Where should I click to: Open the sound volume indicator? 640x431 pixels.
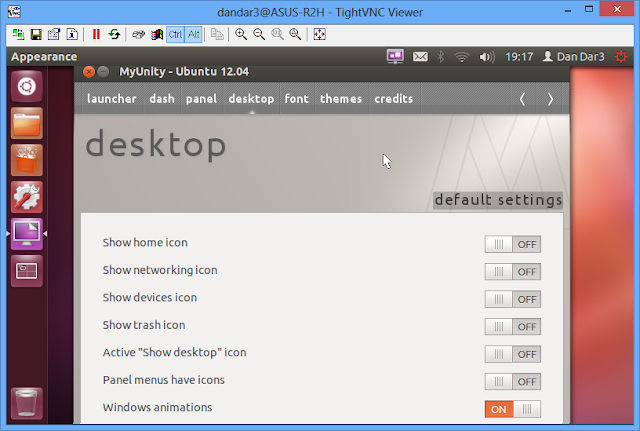click(x=487, y=57)
